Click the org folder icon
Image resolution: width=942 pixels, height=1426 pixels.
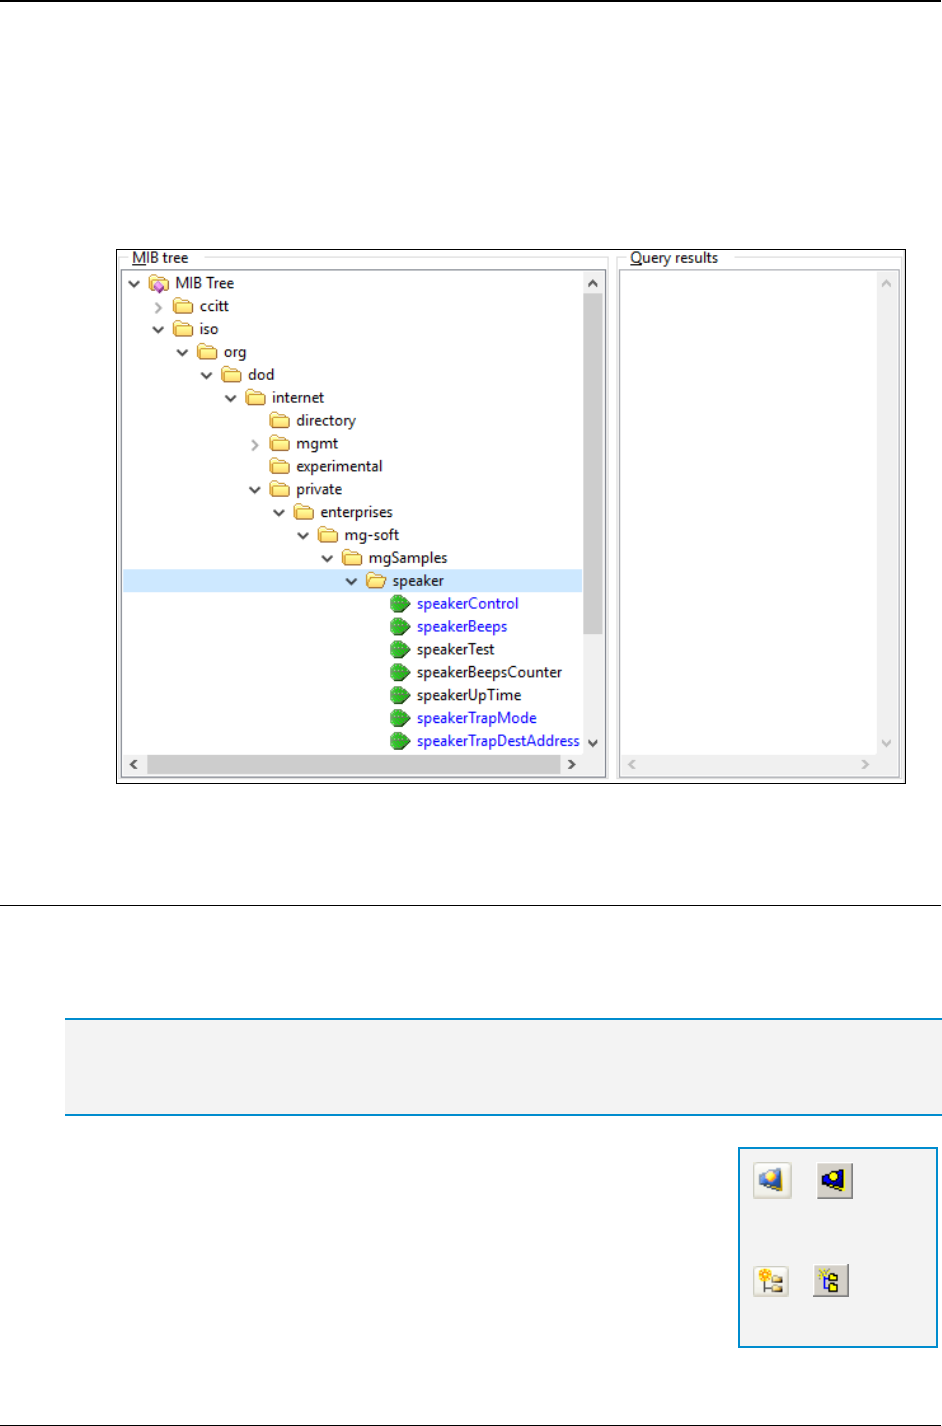(x=207, y=352)
